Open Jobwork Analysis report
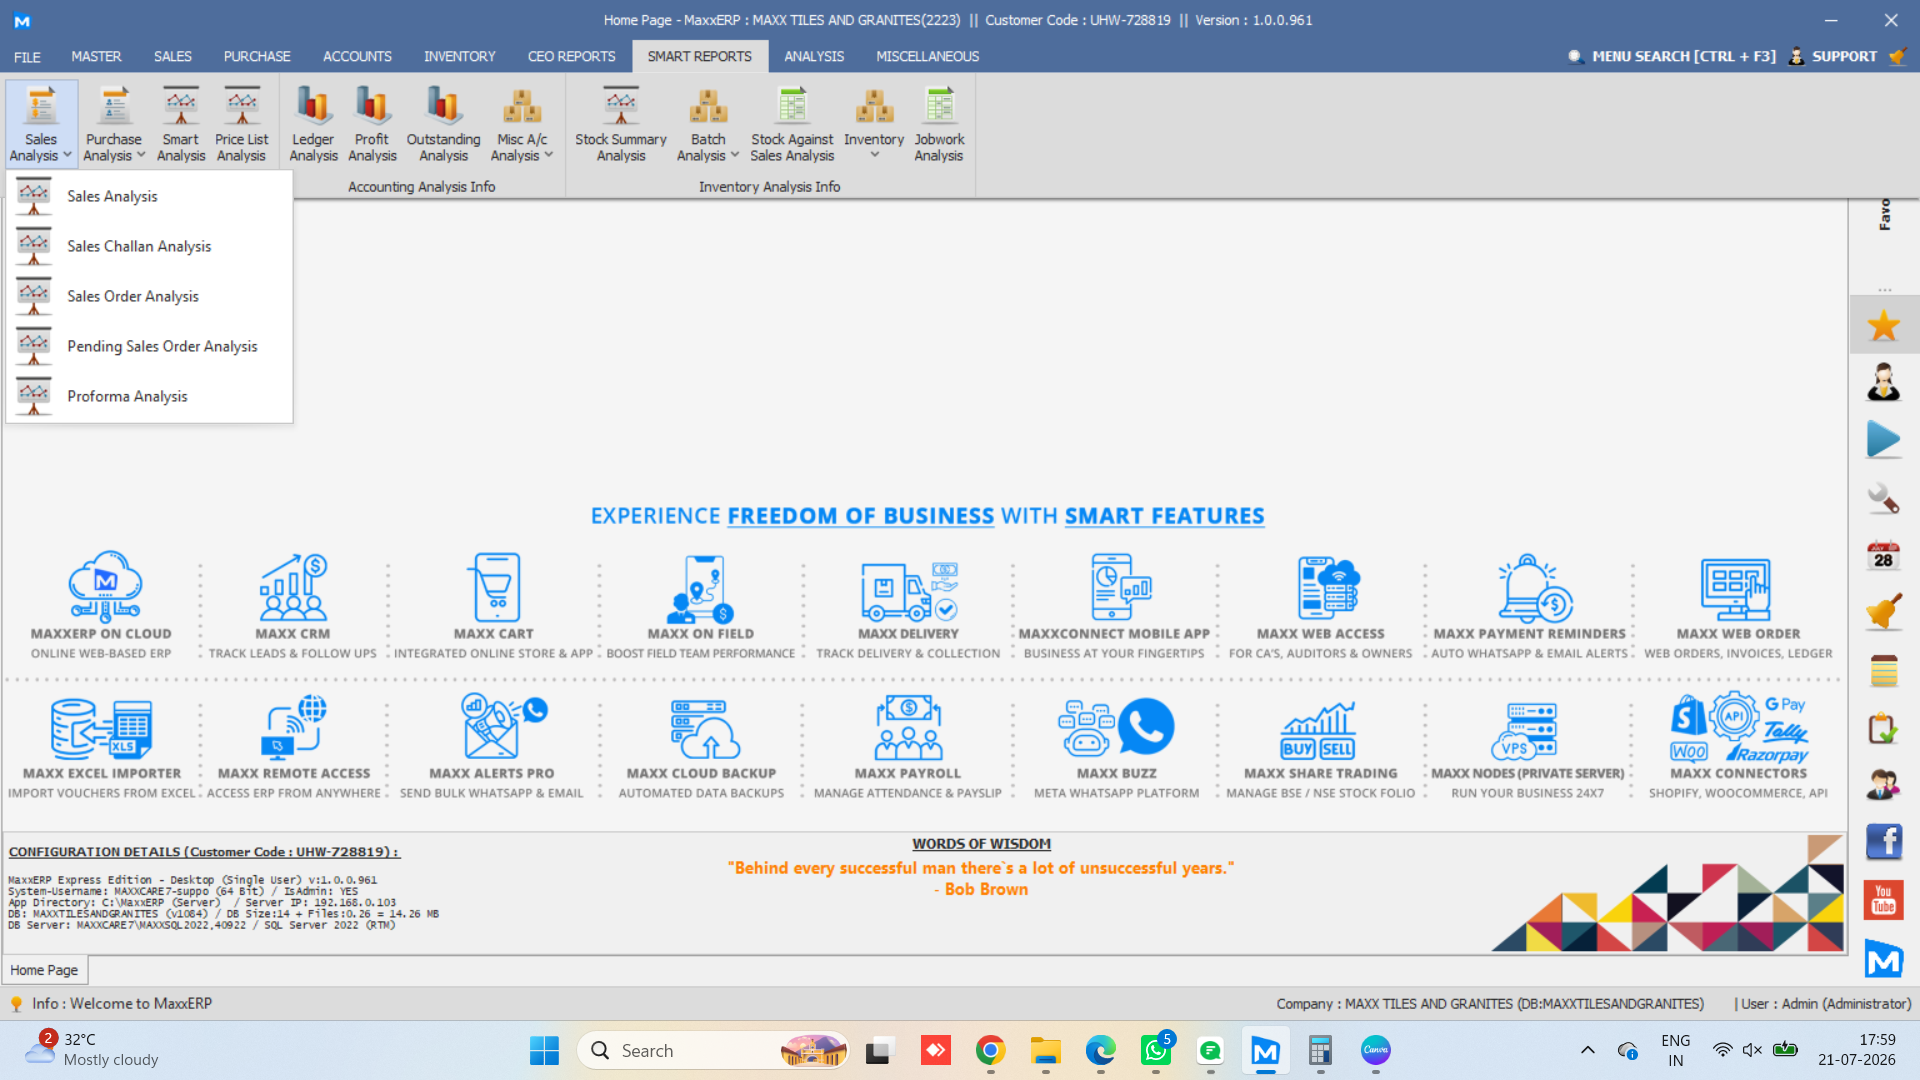This screenshot has height=1080, width=1920. pos(939,124)
